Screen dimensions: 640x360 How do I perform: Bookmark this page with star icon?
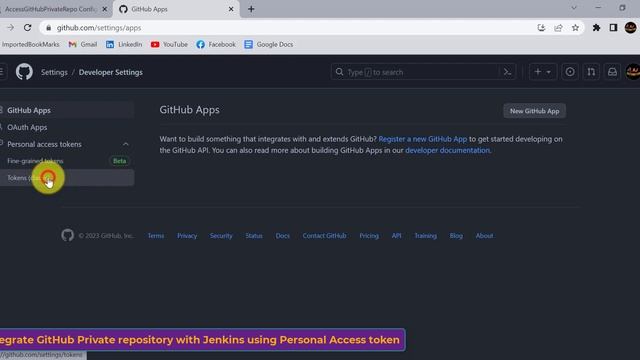click(x=575, y=28)
